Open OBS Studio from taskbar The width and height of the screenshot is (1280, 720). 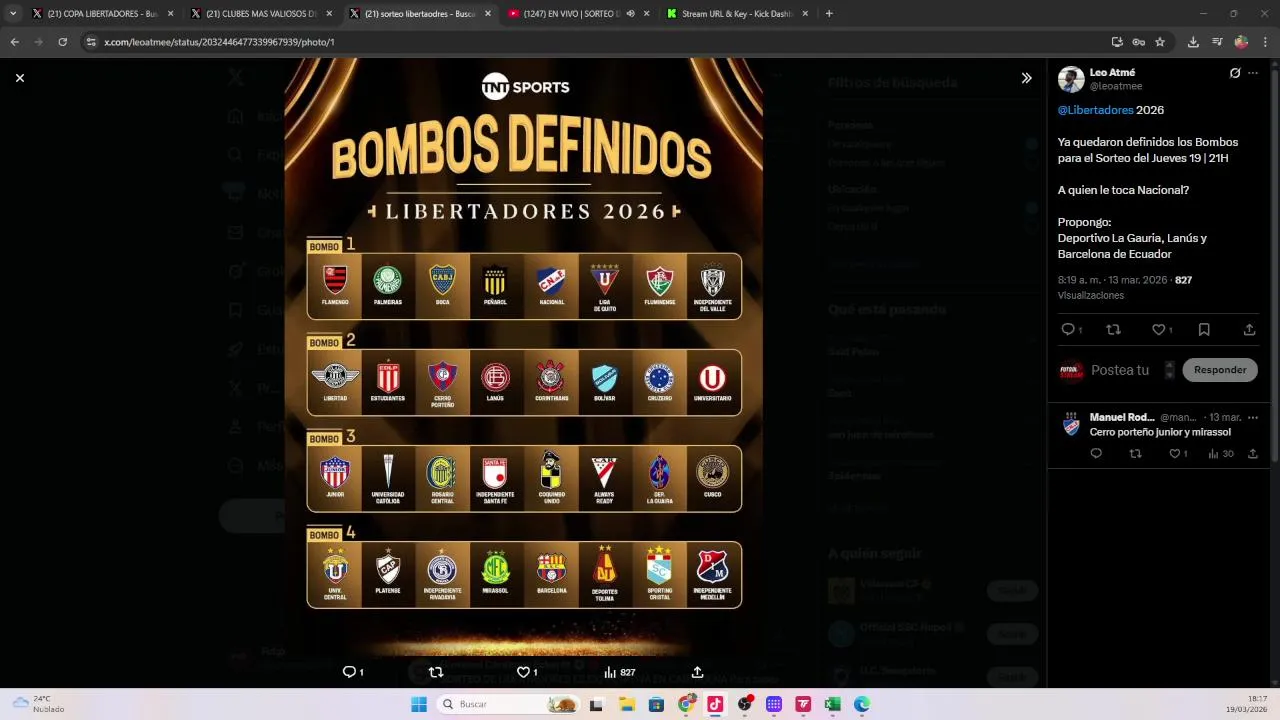744,704
